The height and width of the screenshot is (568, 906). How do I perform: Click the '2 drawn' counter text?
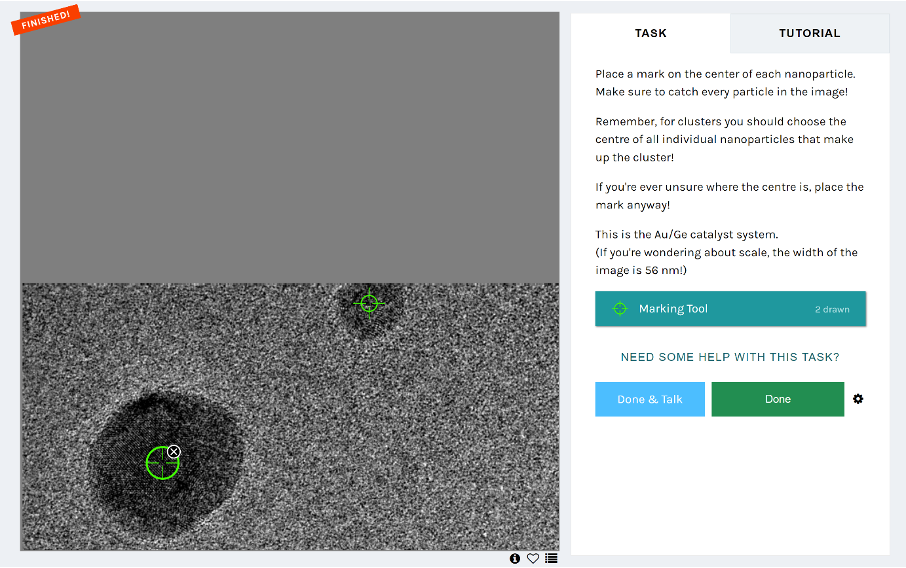[832, 310]
